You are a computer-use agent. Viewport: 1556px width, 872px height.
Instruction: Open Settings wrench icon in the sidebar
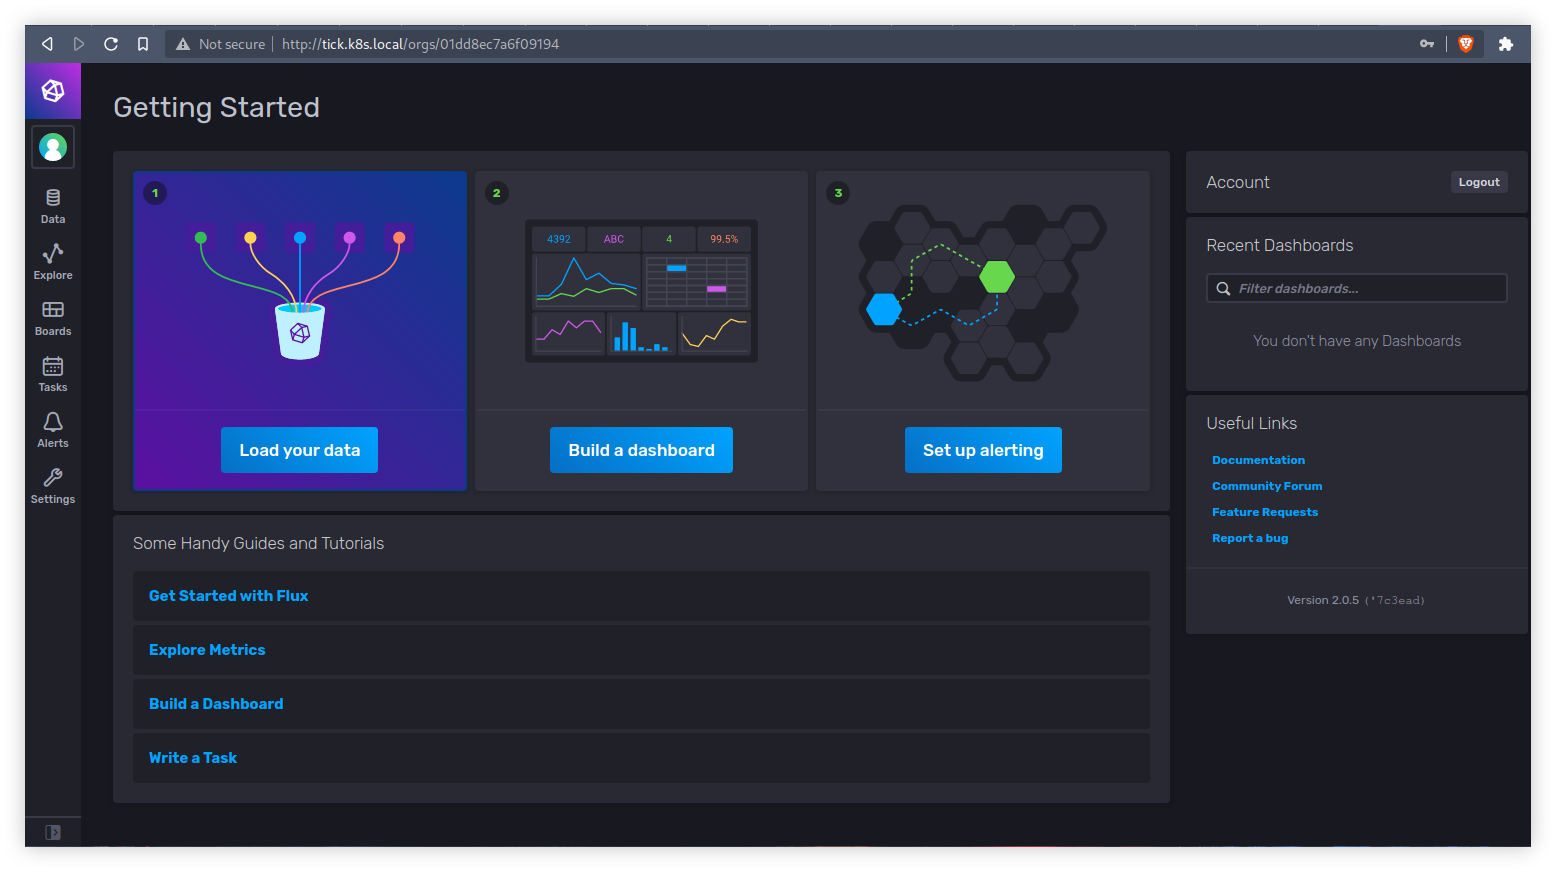53,485
